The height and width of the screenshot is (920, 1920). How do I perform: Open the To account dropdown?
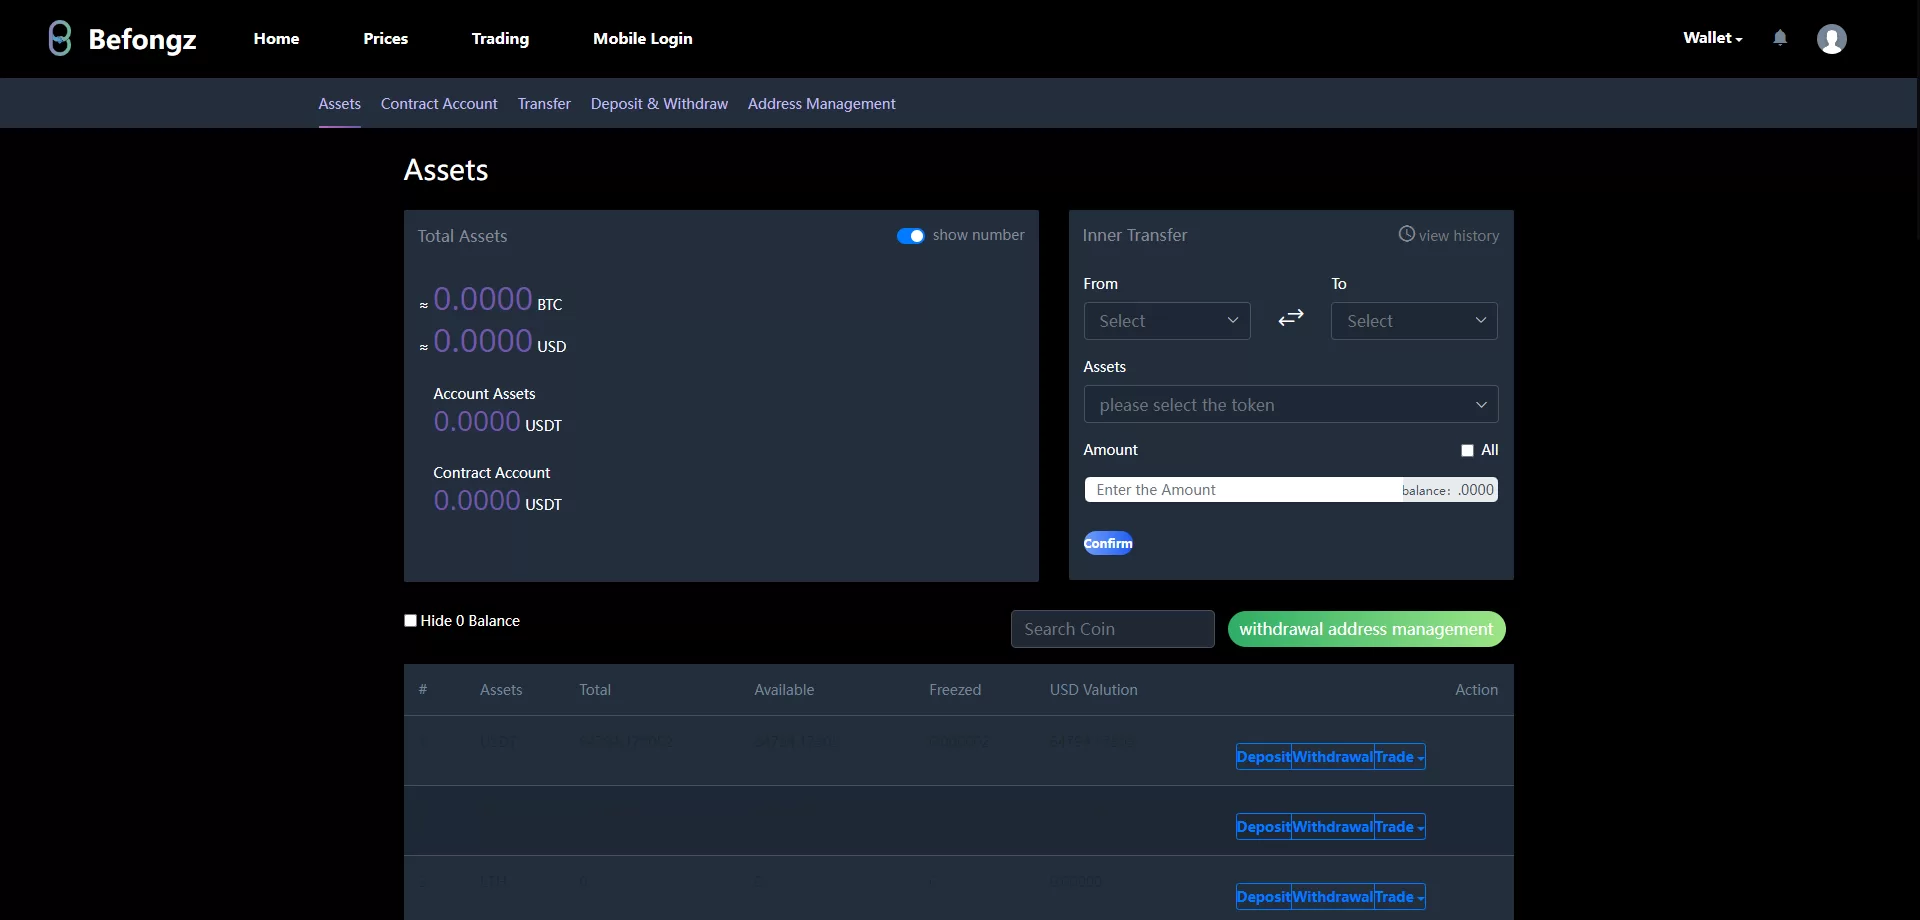pyautogui.click(x=1414, y=321)
